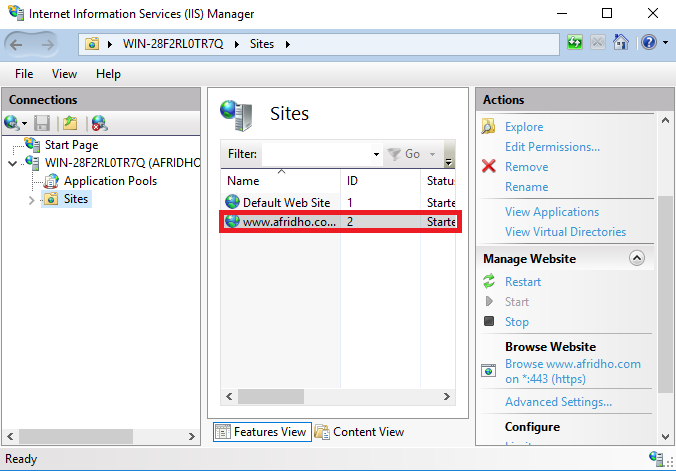Go forward with the navigation arrow
This screenshot has width=676, height=471.
[x=47, y=44]
